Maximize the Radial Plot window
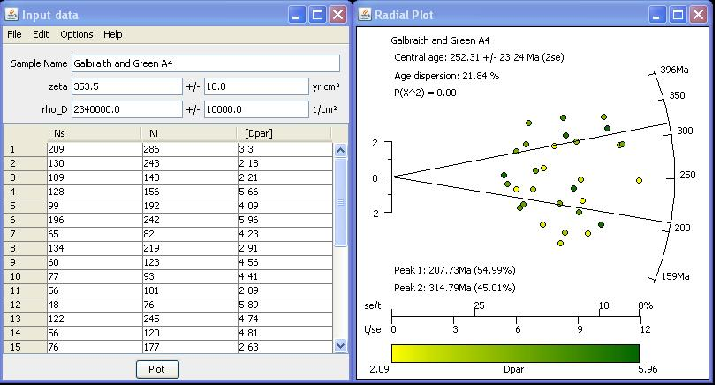 [x=677, y=15]
